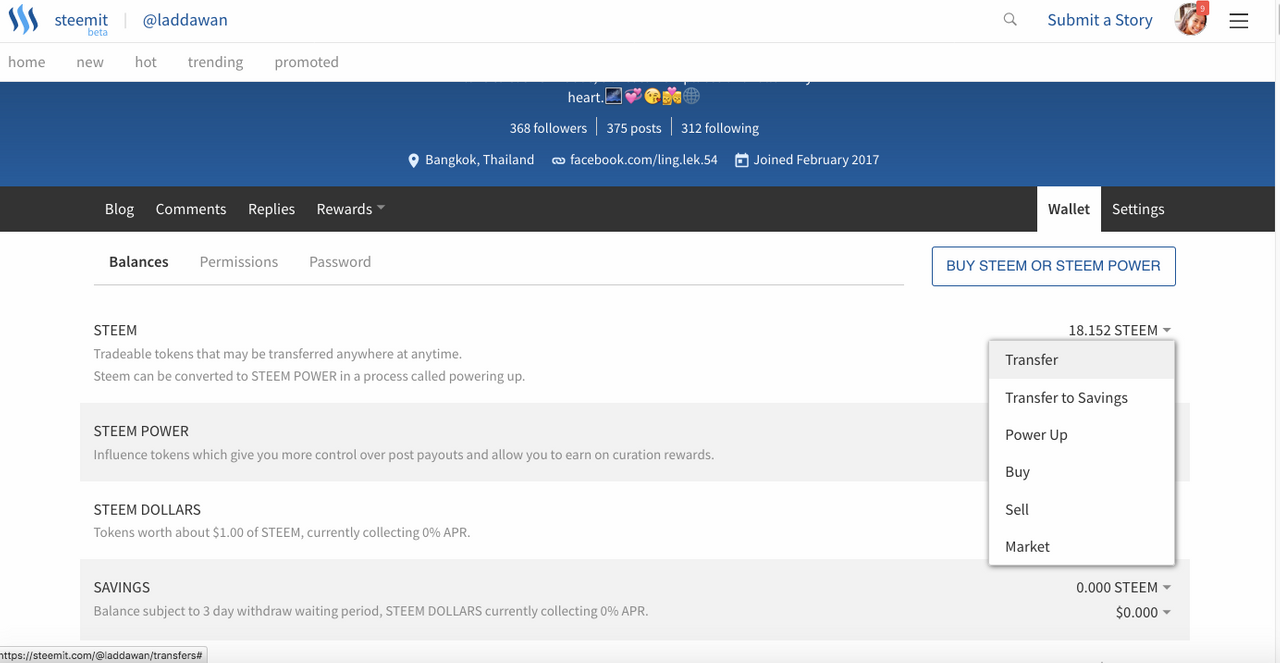Viewport: 1280px width, 663px height.
Task: Select the Wallet tab
Action: [1069, 209]
